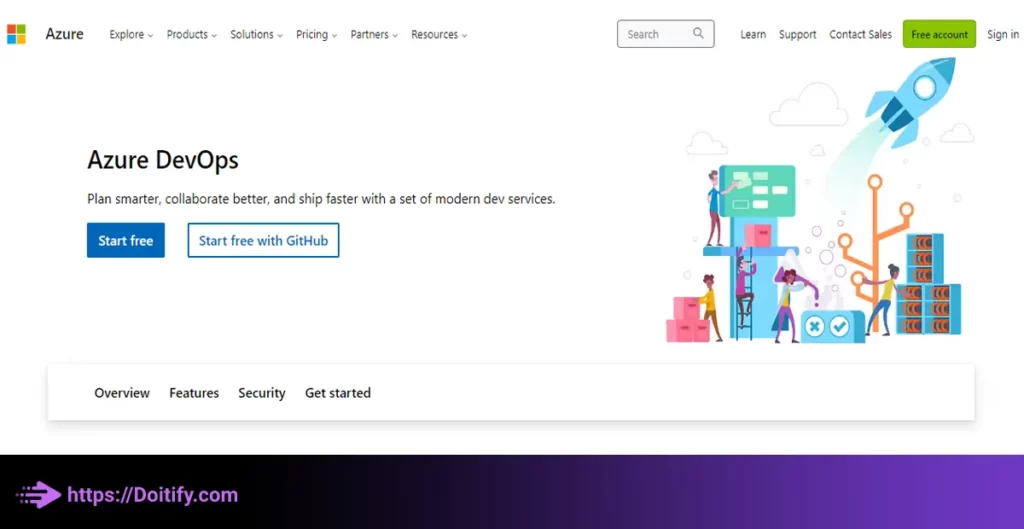Open the Learn link

tap(753, 35)
